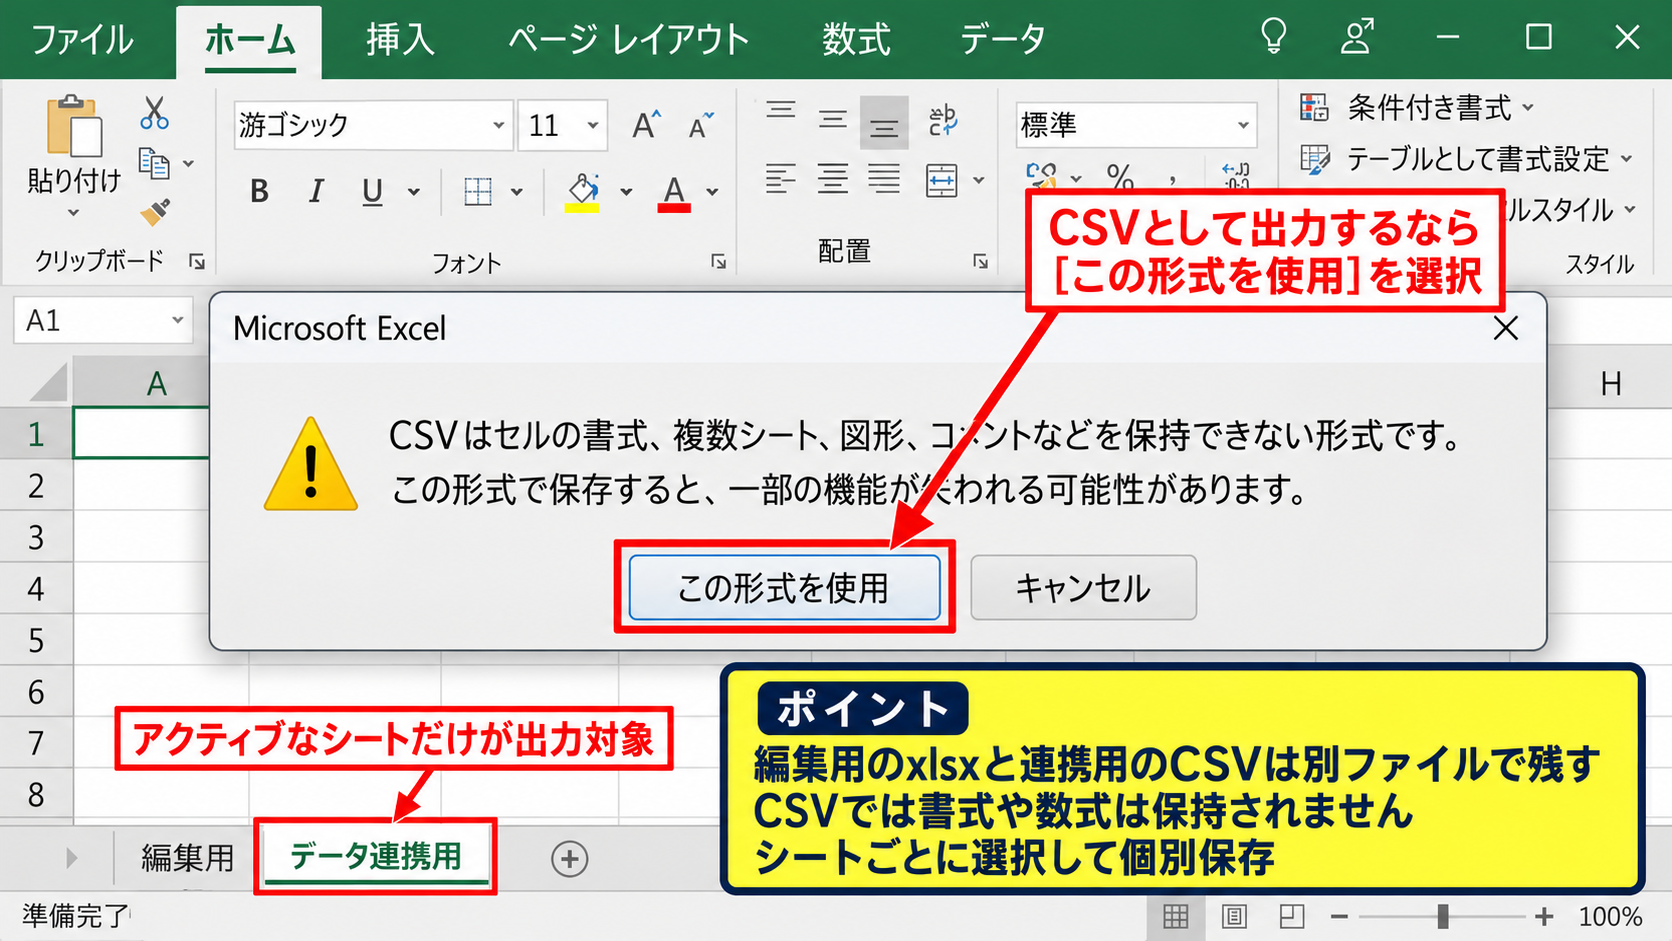Image resolution: width=1672 pixels, height=941 pixels.
Task: Select the Cut scissors icon
Action: tap(154, 113)
